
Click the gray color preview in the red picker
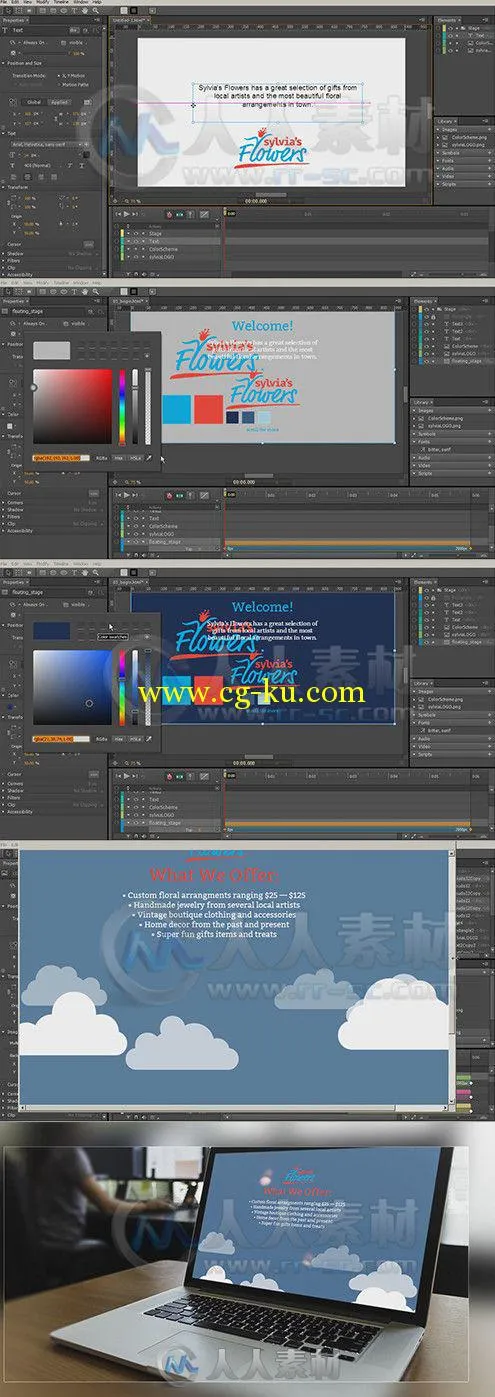(52, 350)
